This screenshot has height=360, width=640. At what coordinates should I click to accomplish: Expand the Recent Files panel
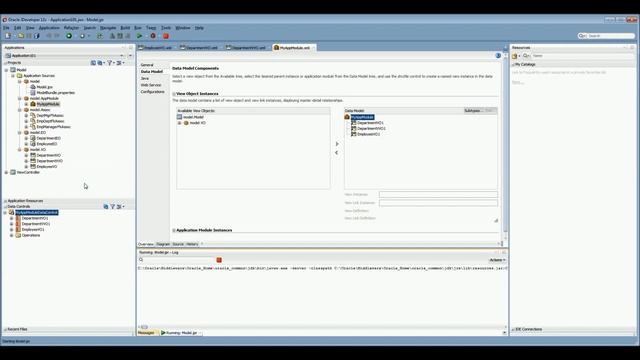pos(5,329)
